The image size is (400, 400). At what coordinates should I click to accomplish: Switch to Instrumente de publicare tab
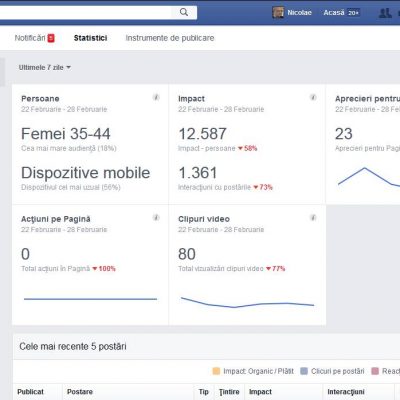point(170,38)
